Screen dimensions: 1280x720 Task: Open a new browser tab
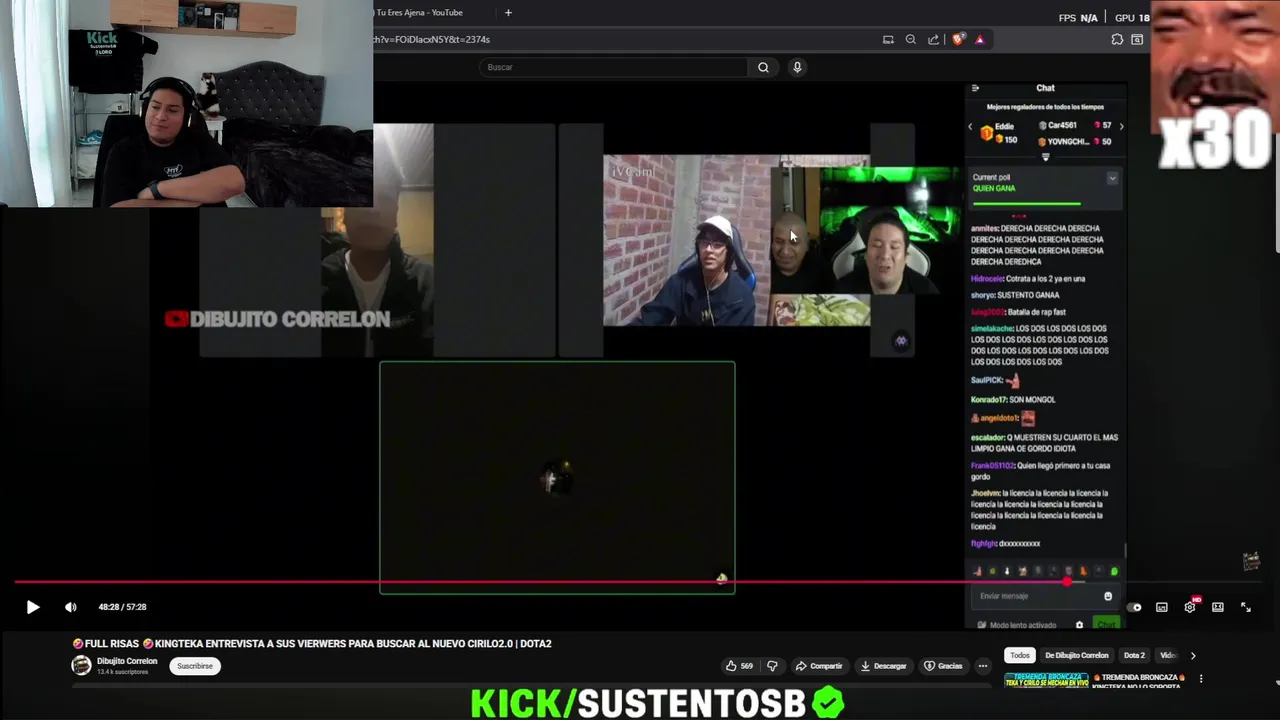tap(508, 13)
